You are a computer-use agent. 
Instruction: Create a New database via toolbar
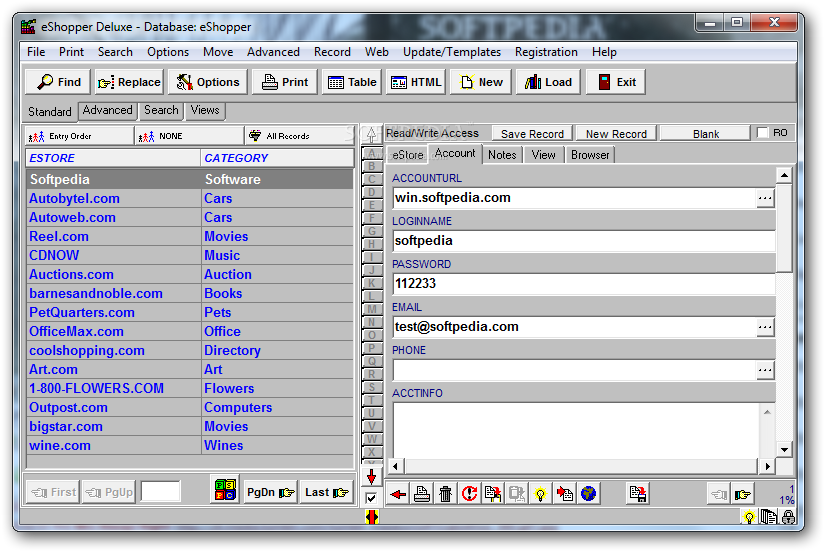(x=480, y=82)
